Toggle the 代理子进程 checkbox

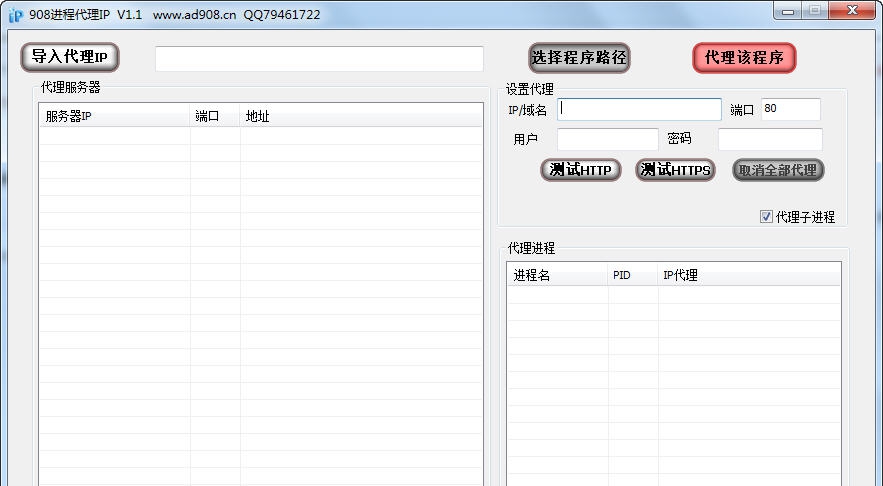point(766,217)
